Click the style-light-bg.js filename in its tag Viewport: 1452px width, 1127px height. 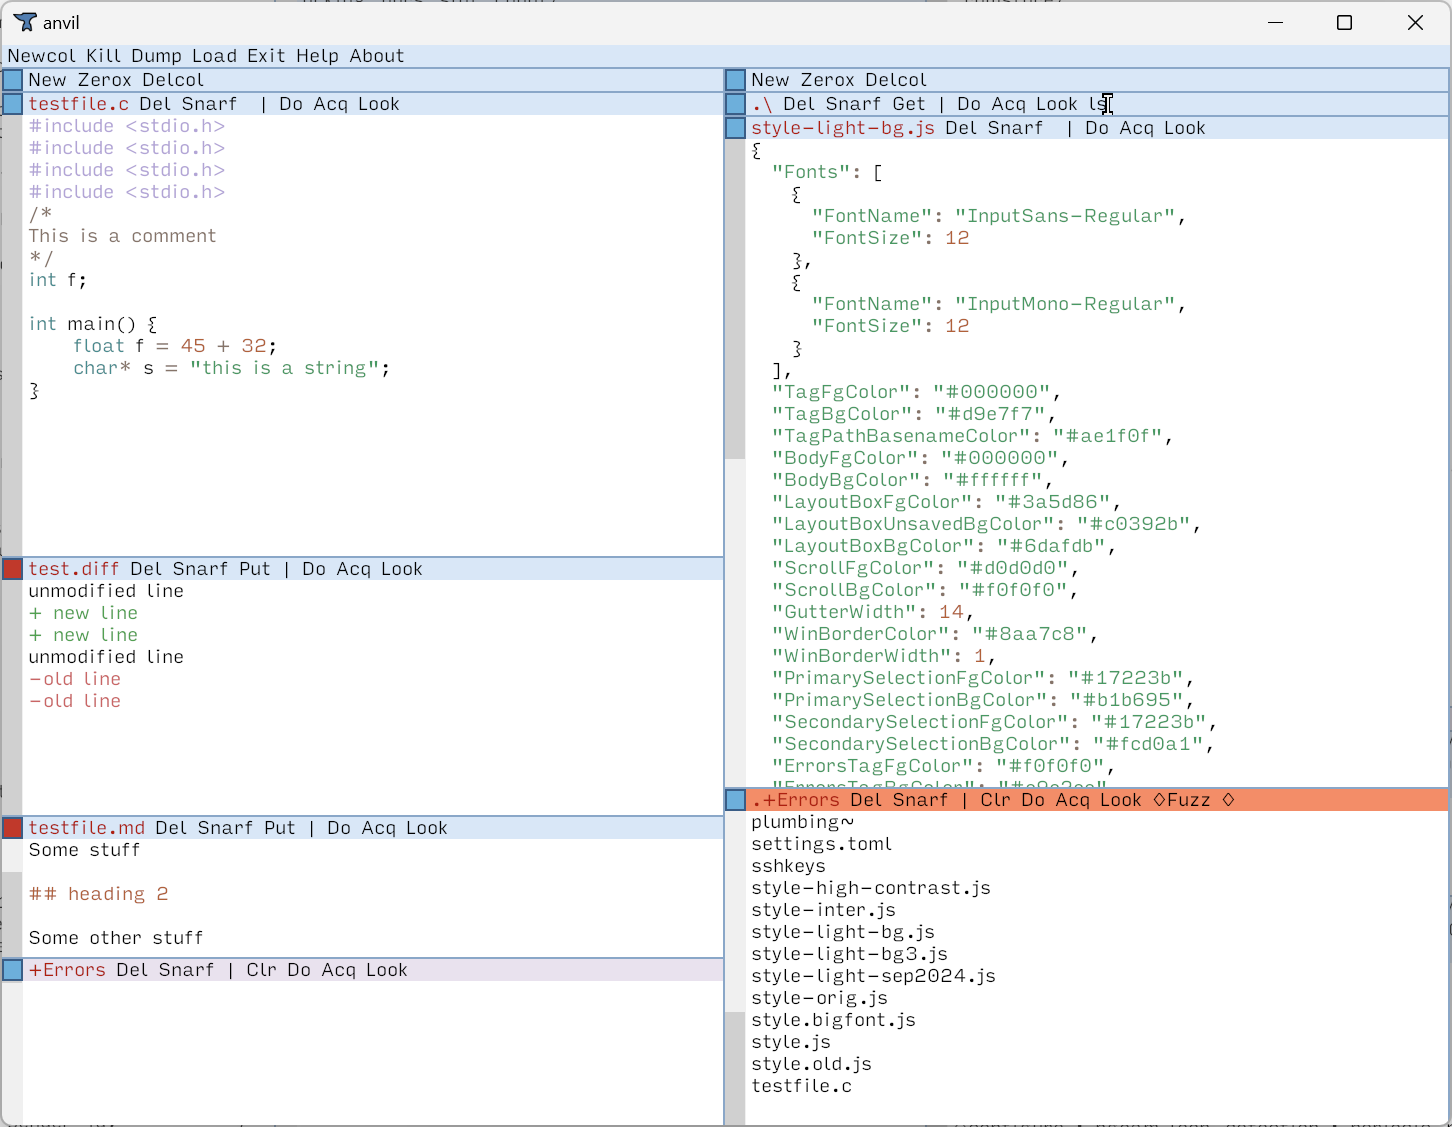click(843, 128)
